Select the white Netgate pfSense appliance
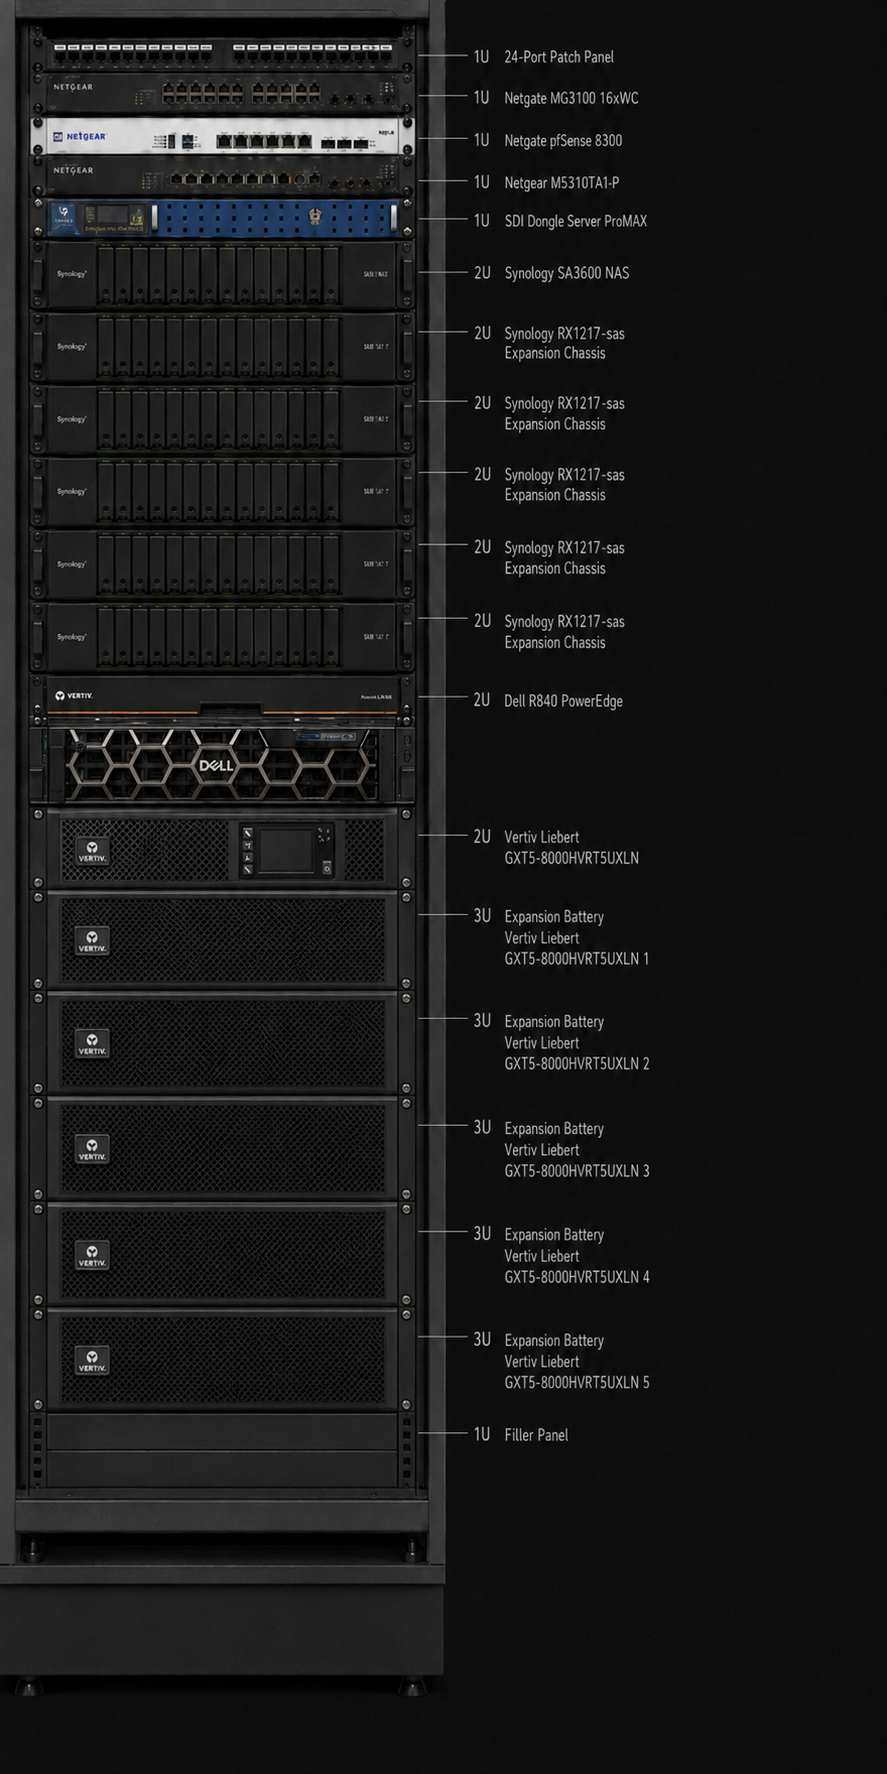 [x=223, y=137]
